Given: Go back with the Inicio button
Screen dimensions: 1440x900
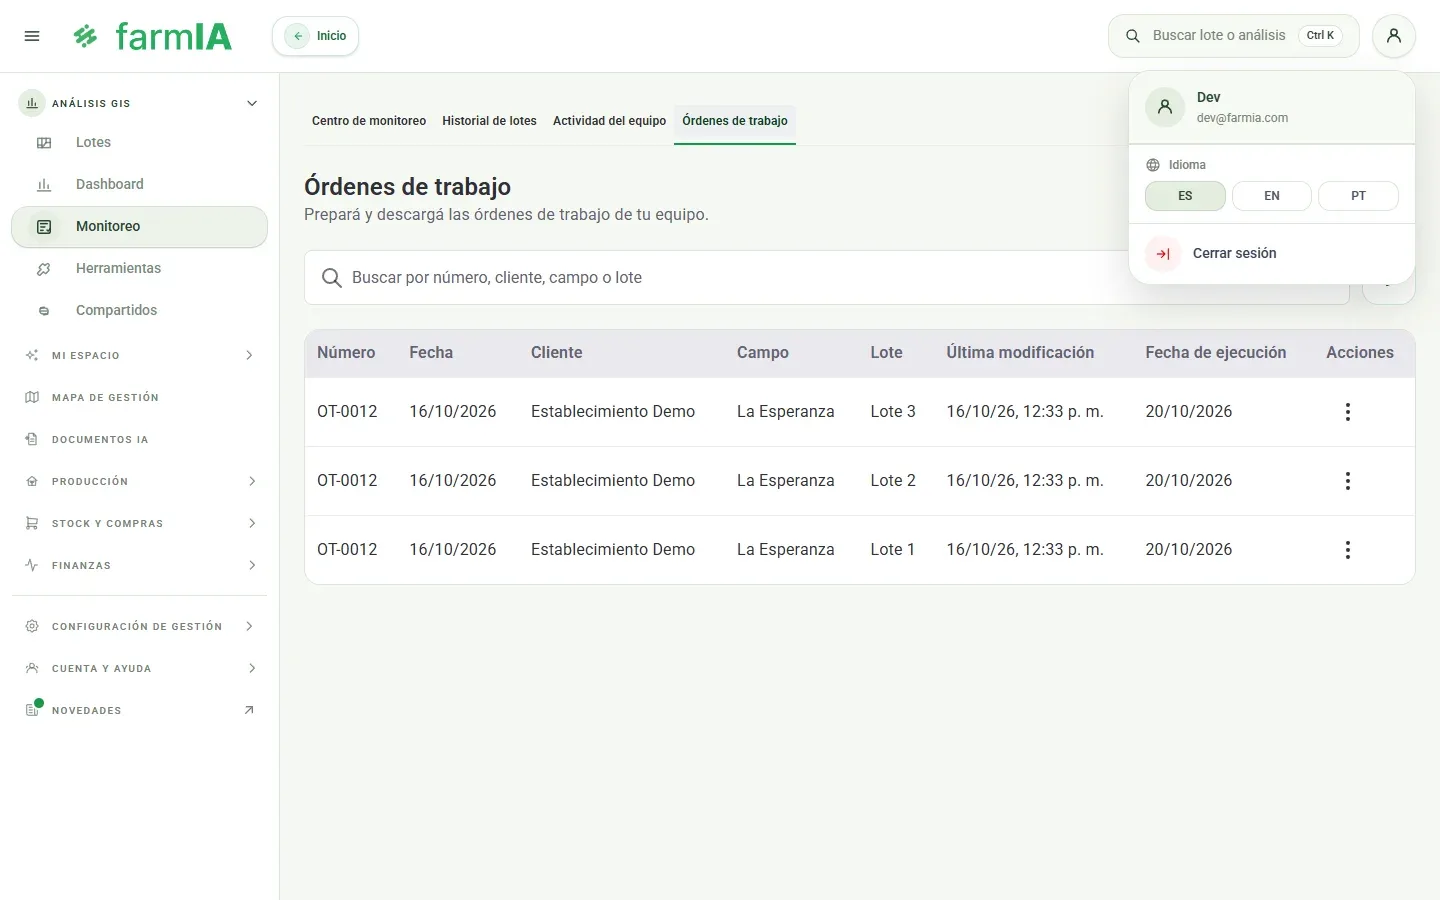Looking at the screenshot, I should [x=316, y=36].
